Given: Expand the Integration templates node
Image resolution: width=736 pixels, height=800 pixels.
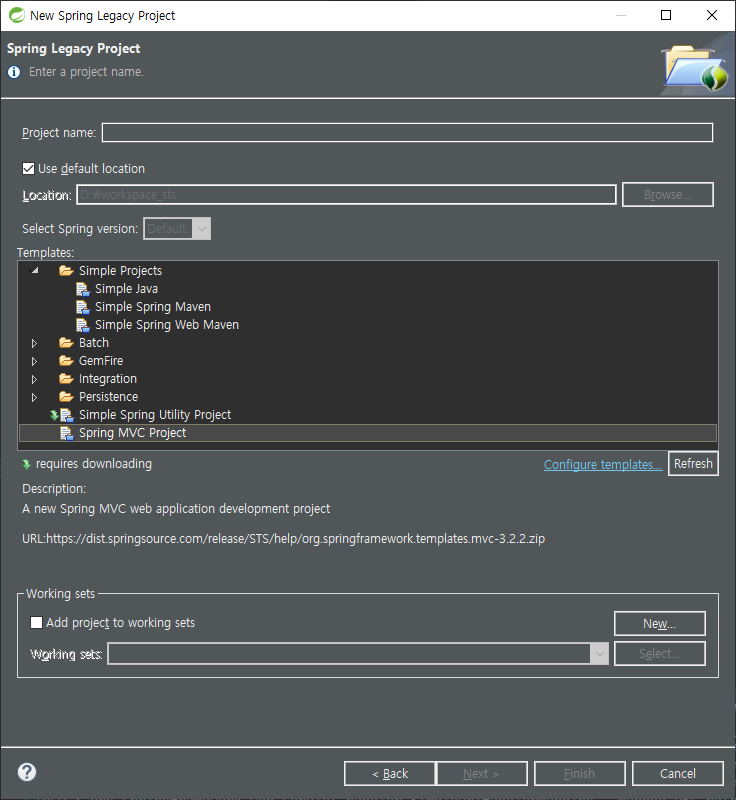Looking at the screenshot, I should pos(34,379).
